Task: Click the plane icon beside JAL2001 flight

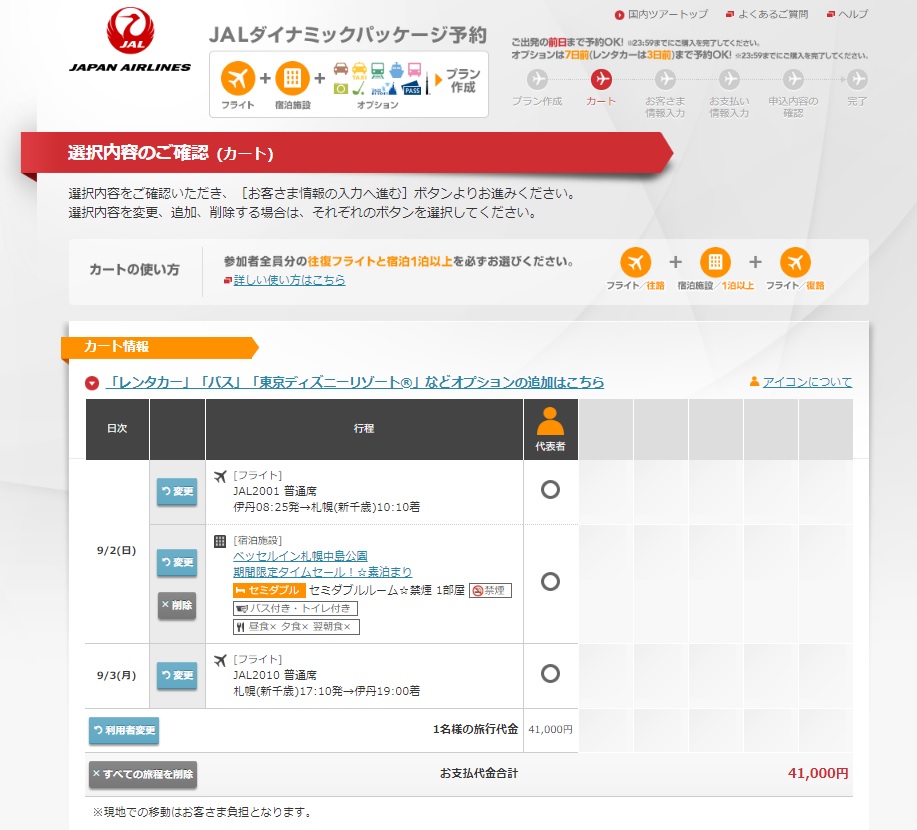Action: (x=220, y=477)
